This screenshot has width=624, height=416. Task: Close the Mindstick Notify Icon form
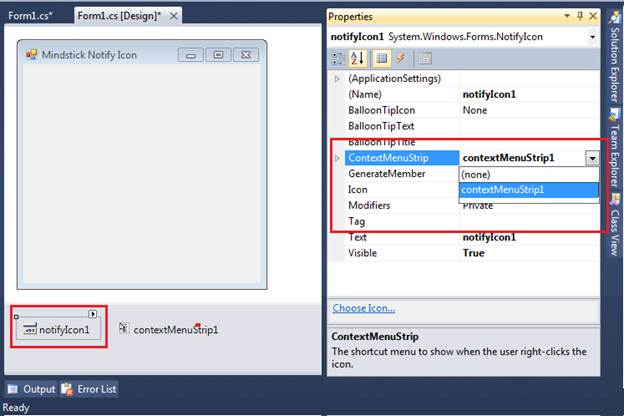246,55
